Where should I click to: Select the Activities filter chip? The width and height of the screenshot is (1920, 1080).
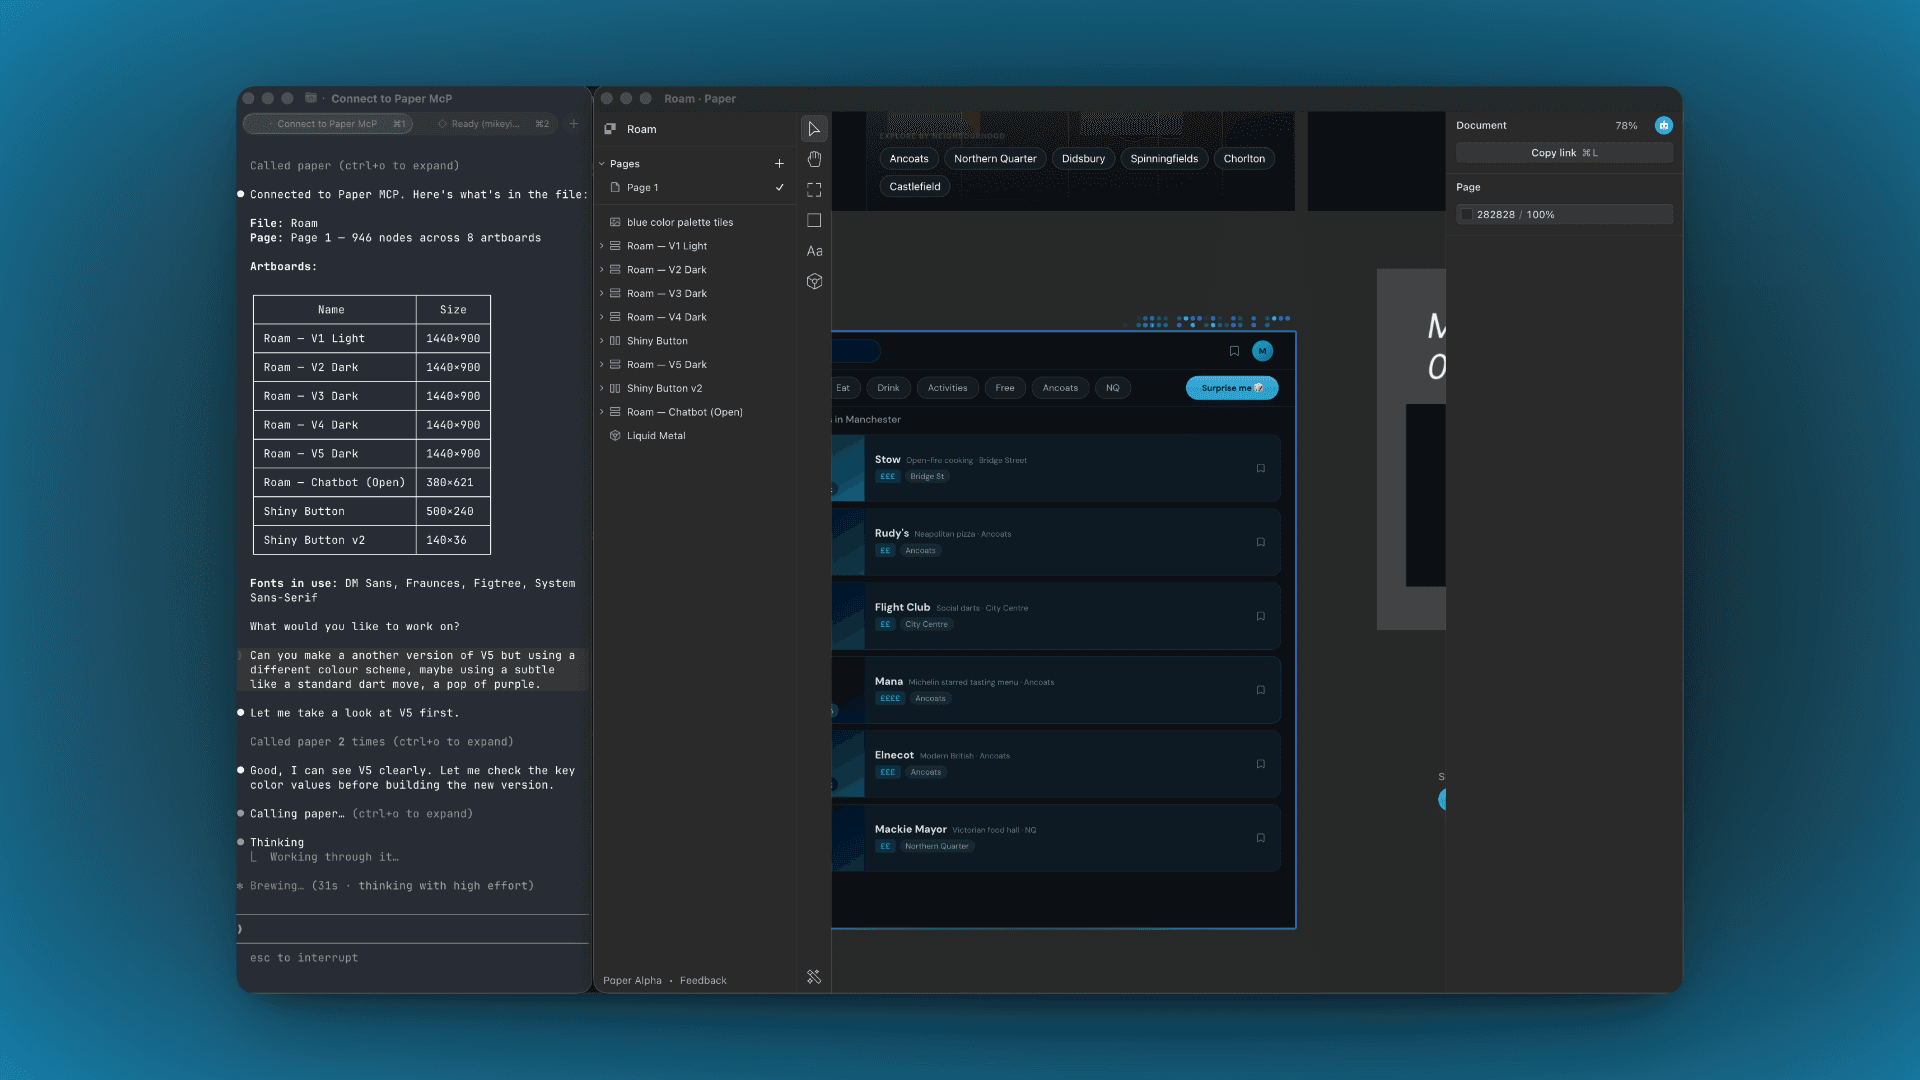tap(947, 388)
